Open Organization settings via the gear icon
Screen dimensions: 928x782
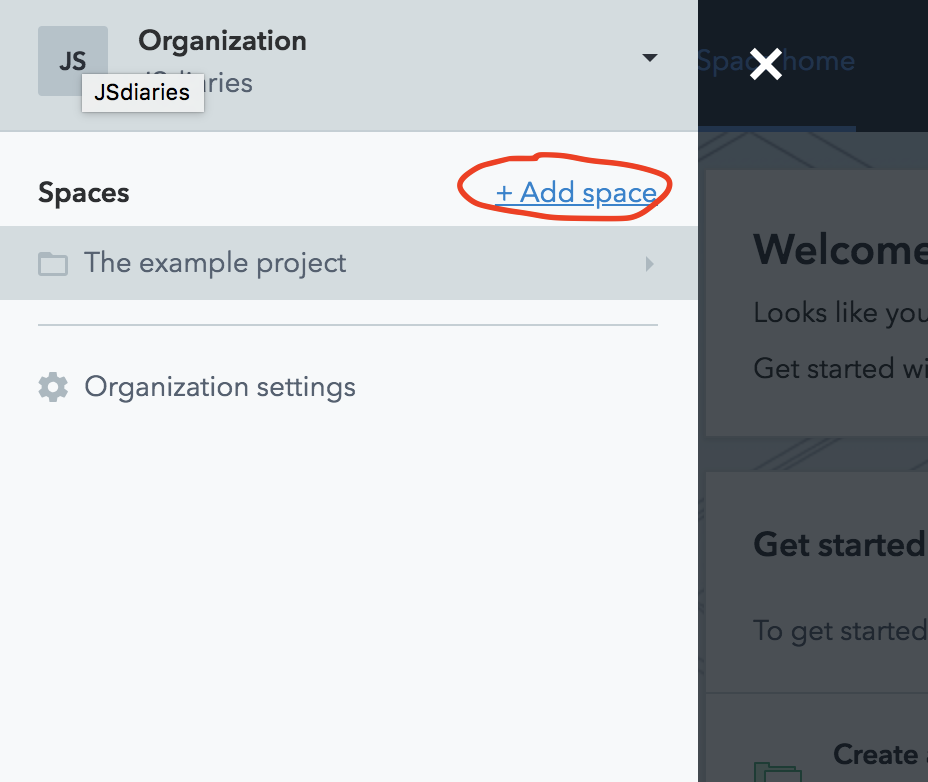pos(52,387)
